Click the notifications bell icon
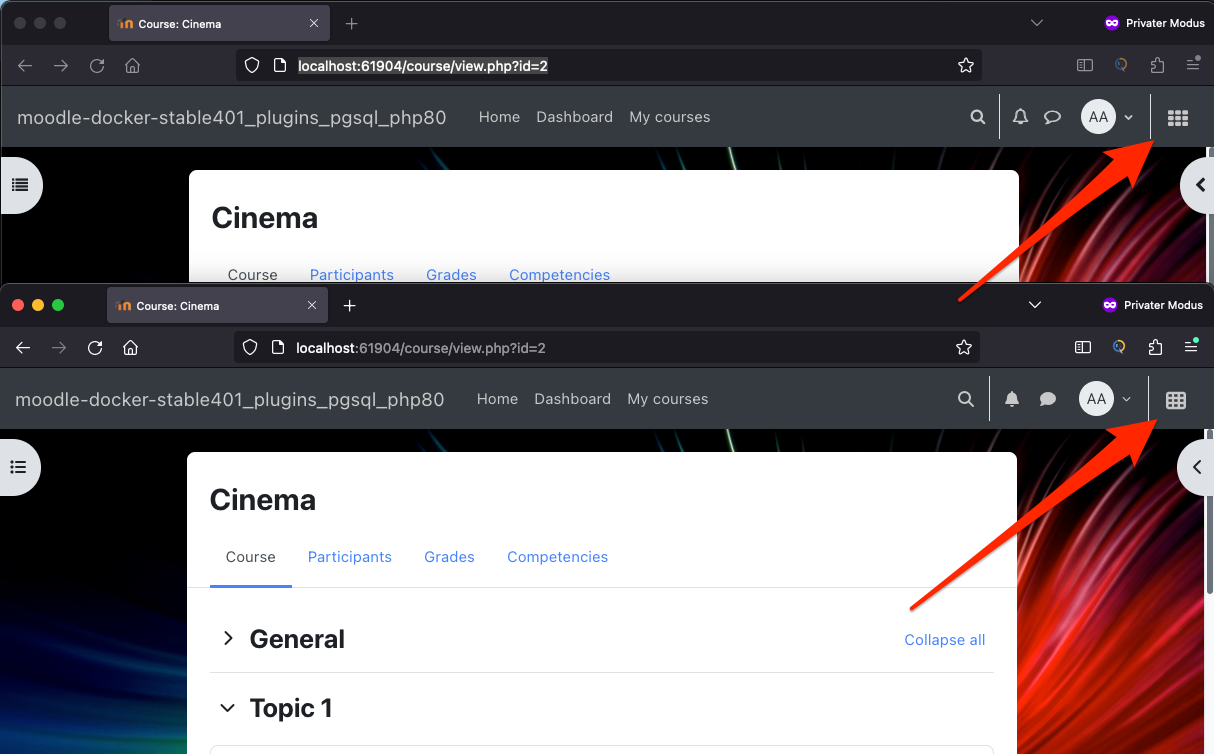The height and width of the screenshot is (754, 1214). 1011,399
